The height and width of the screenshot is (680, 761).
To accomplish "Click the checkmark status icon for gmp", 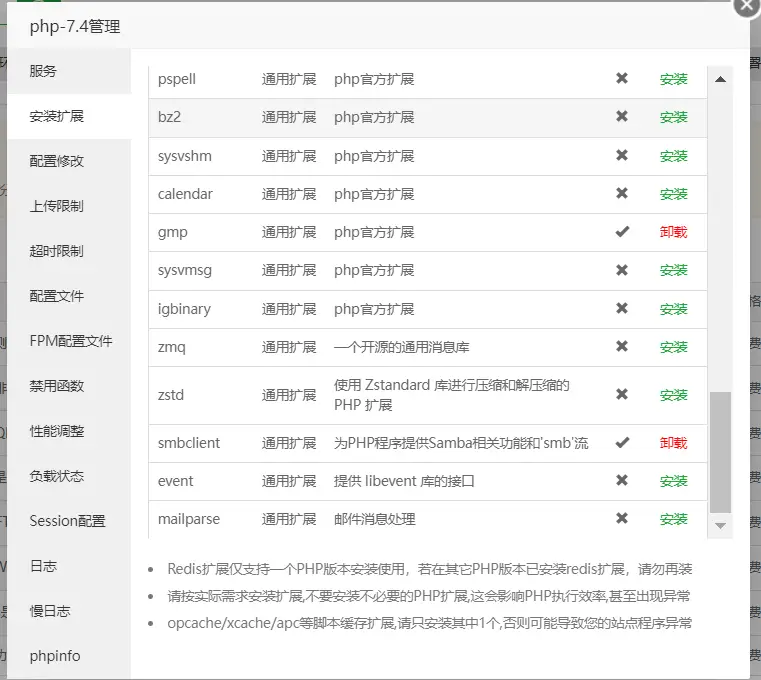I will [x=622, y=232].
